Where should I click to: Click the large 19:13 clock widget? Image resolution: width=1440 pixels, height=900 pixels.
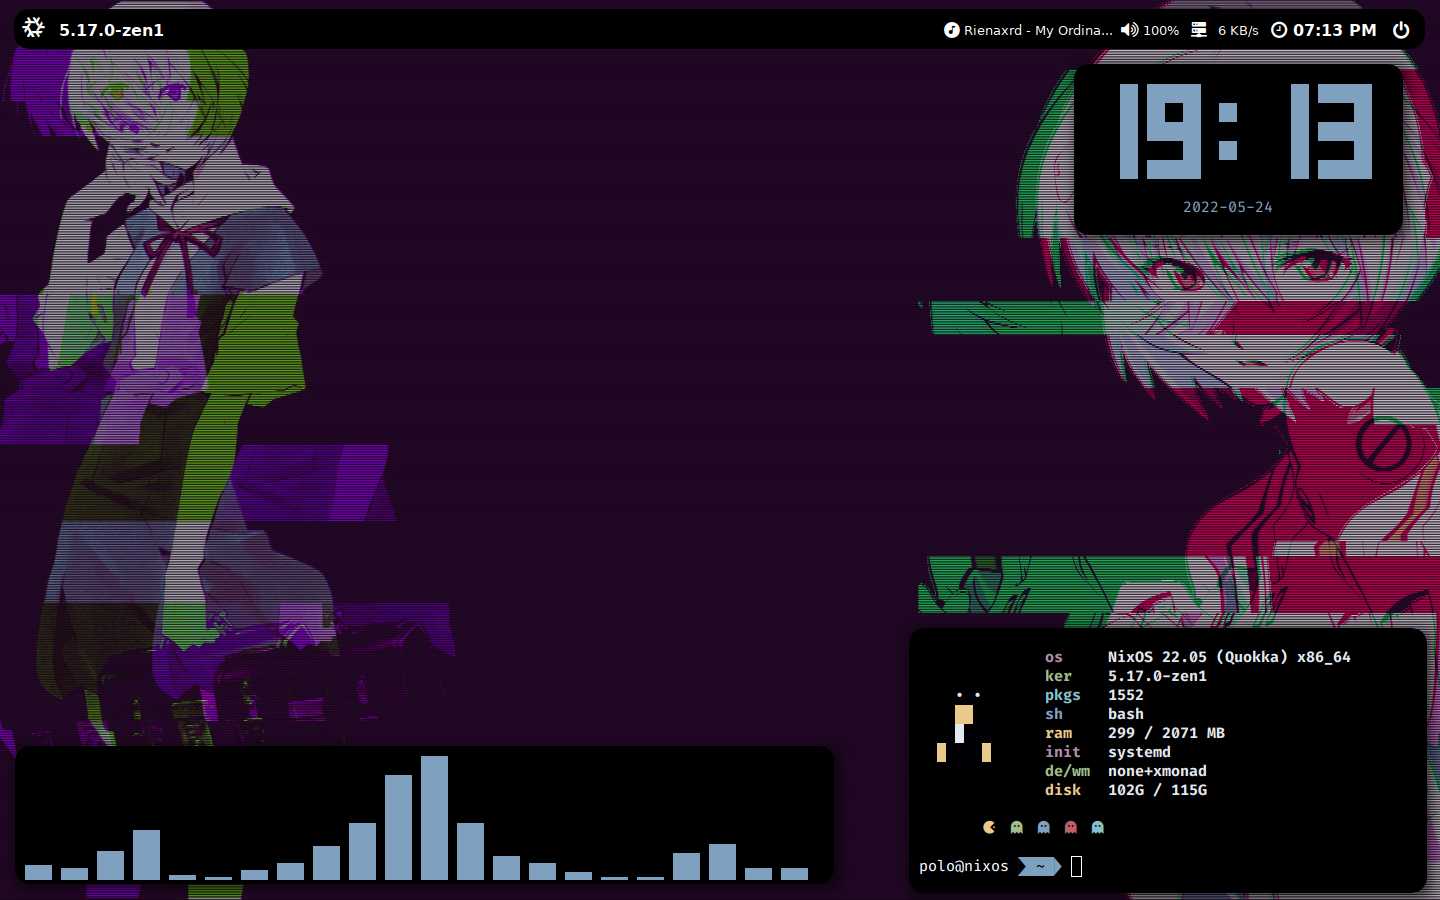pyautogui.click(x=1245, y=132)
